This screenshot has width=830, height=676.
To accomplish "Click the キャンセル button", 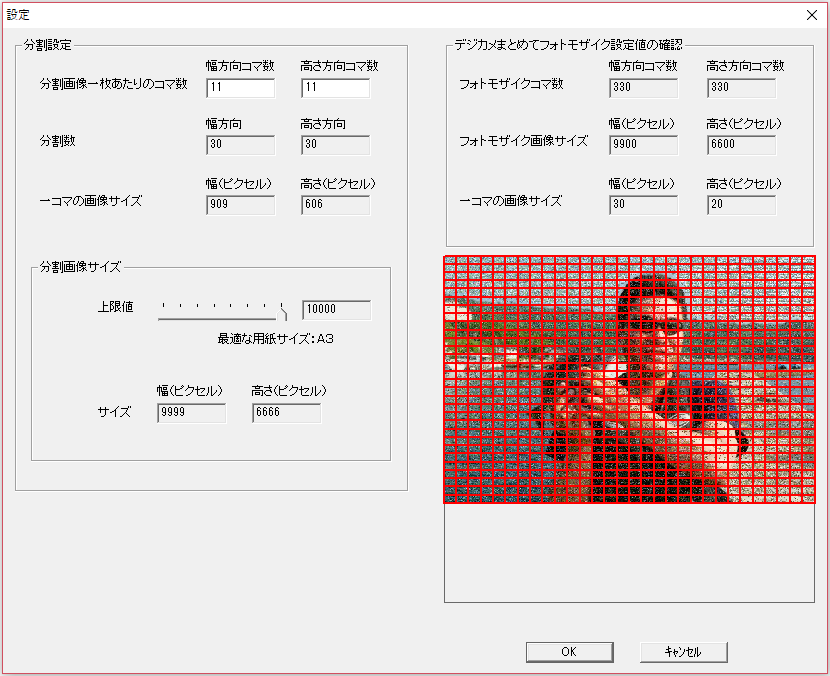I will pyautogui.click(x=683, y=652).
